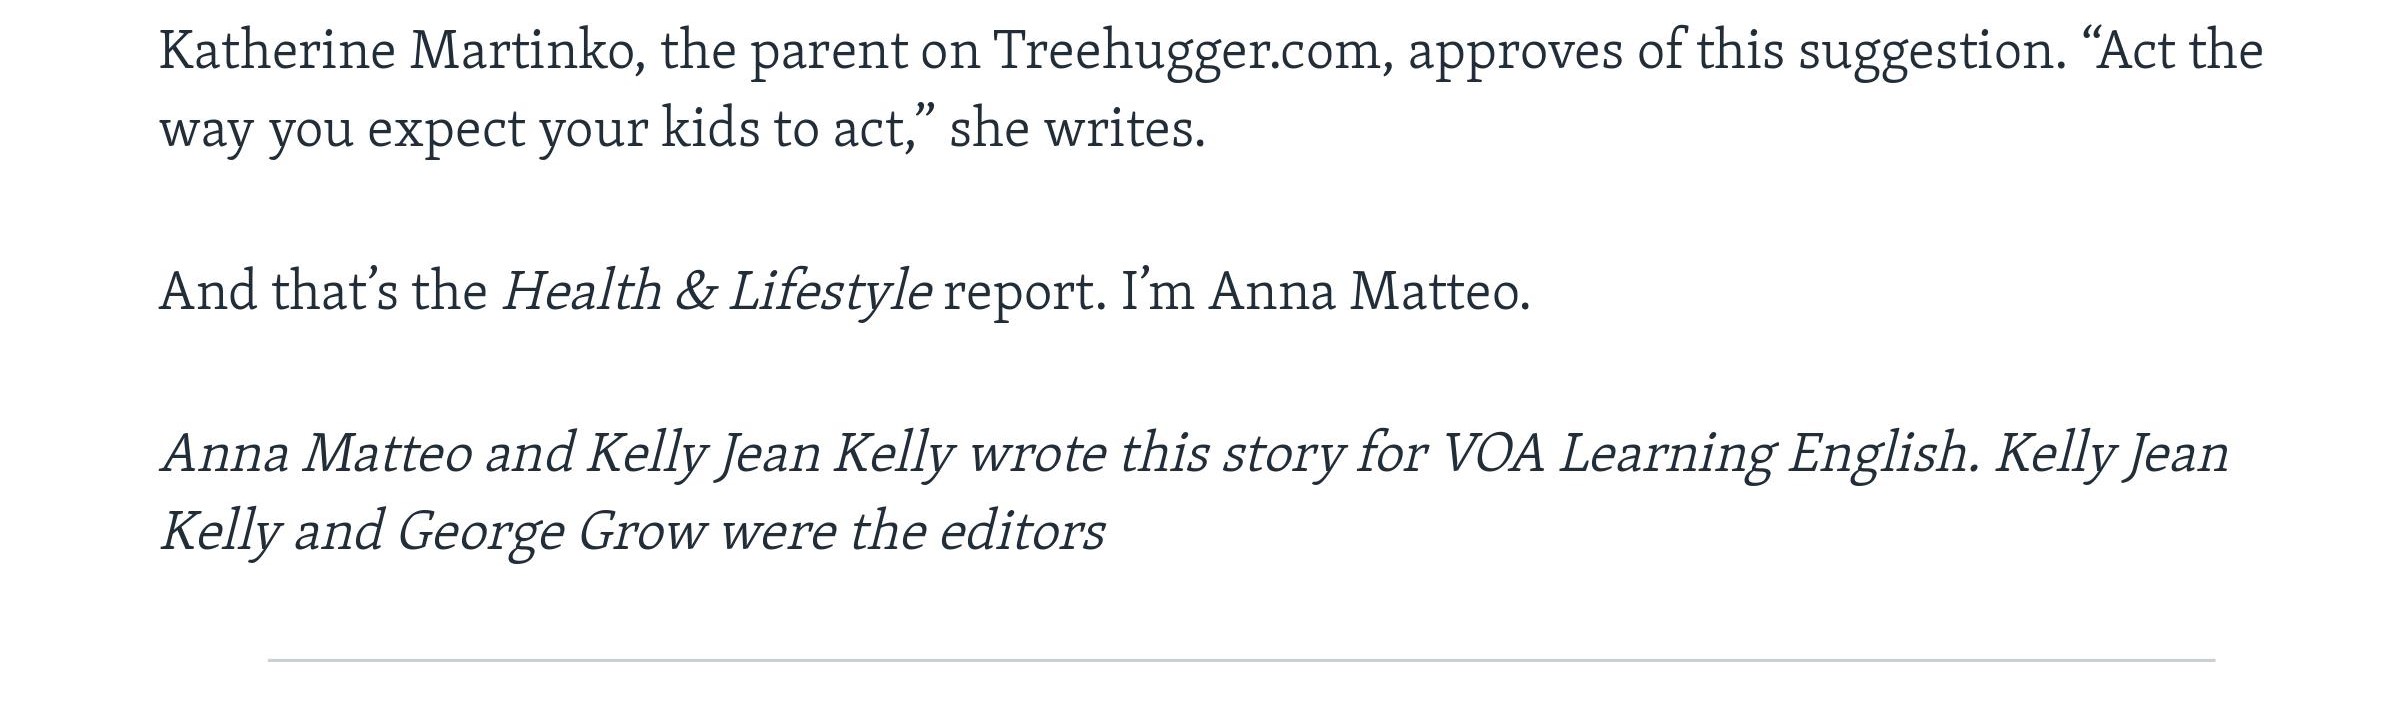Click the And that's the phrase
Screen dimensions: 2385x717
tap(323, 292)
